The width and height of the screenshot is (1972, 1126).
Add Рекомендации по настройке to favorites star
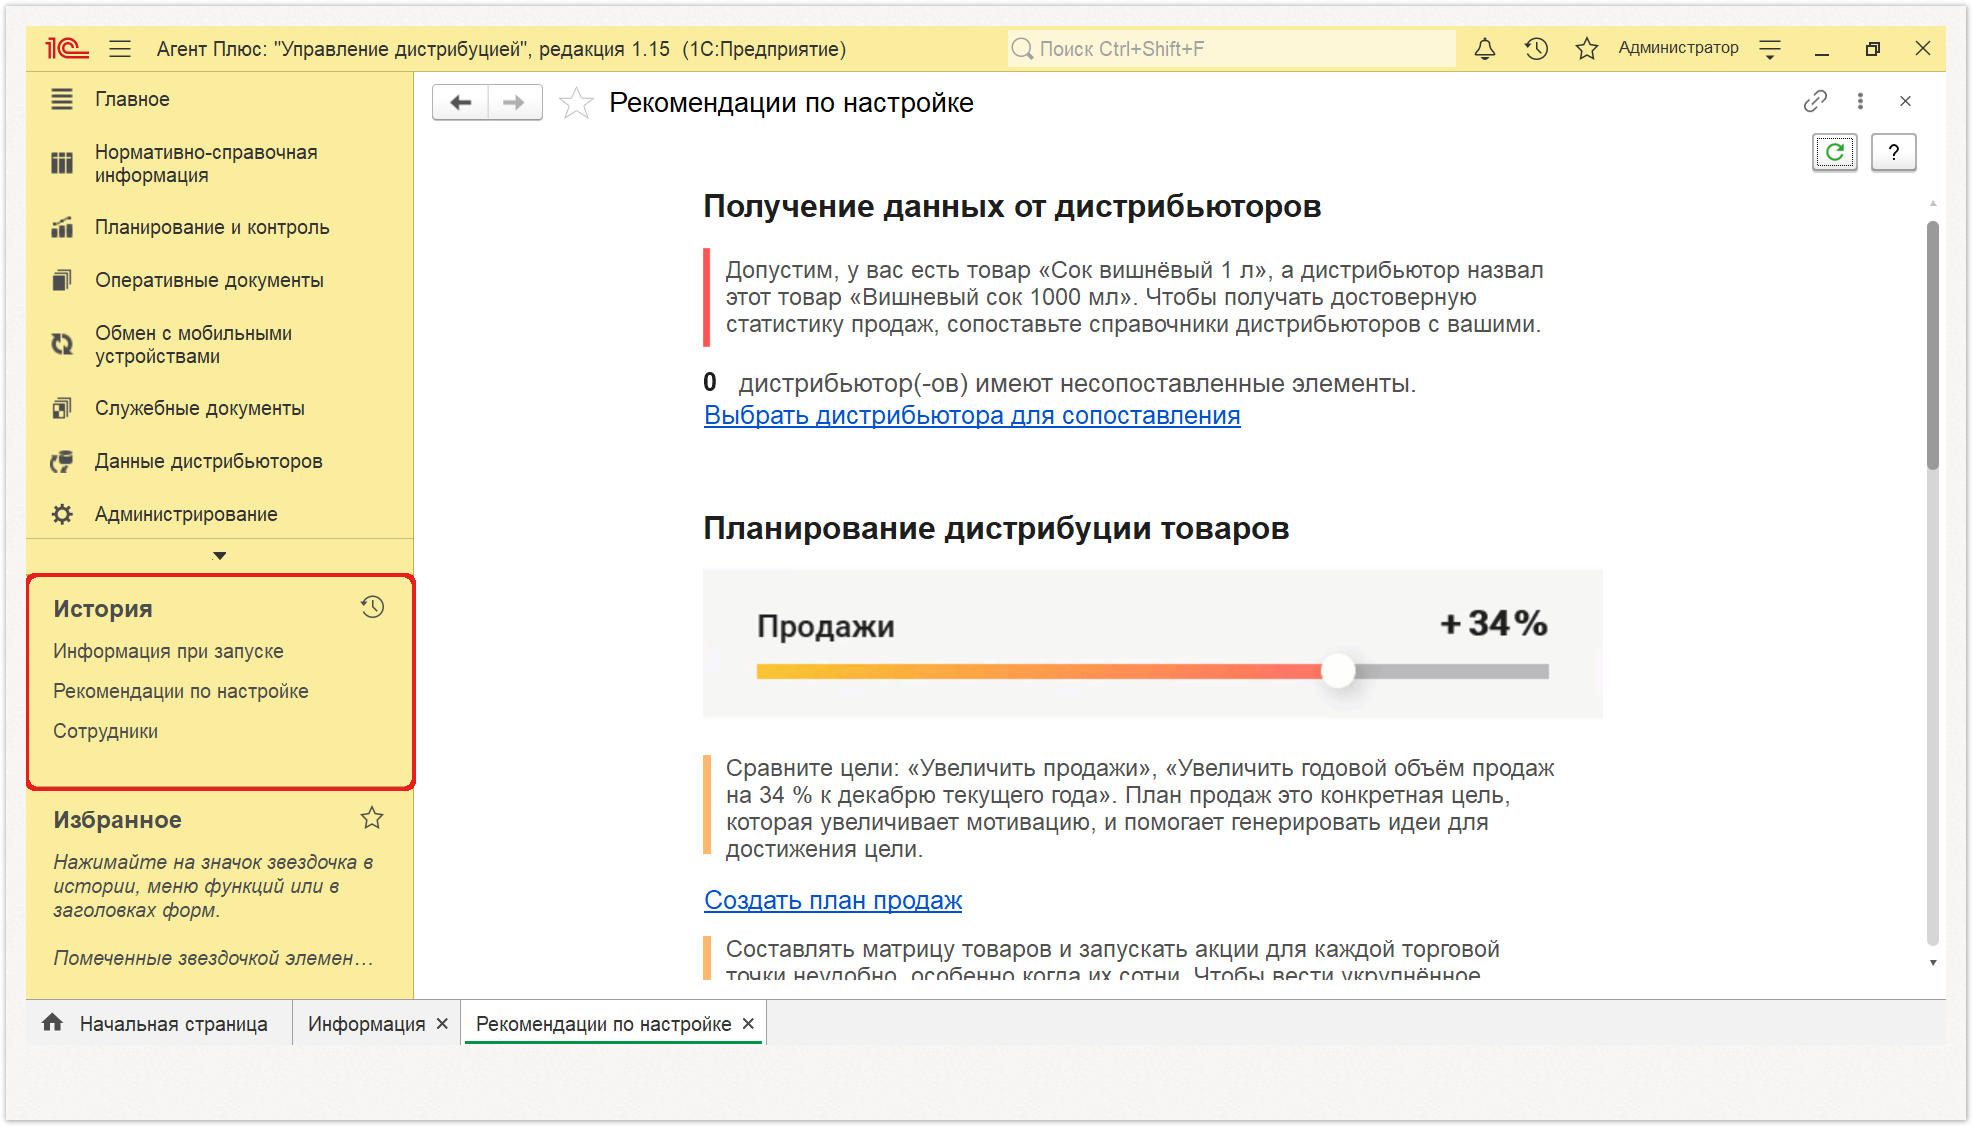pyautogui.click(x=576, y=103)
